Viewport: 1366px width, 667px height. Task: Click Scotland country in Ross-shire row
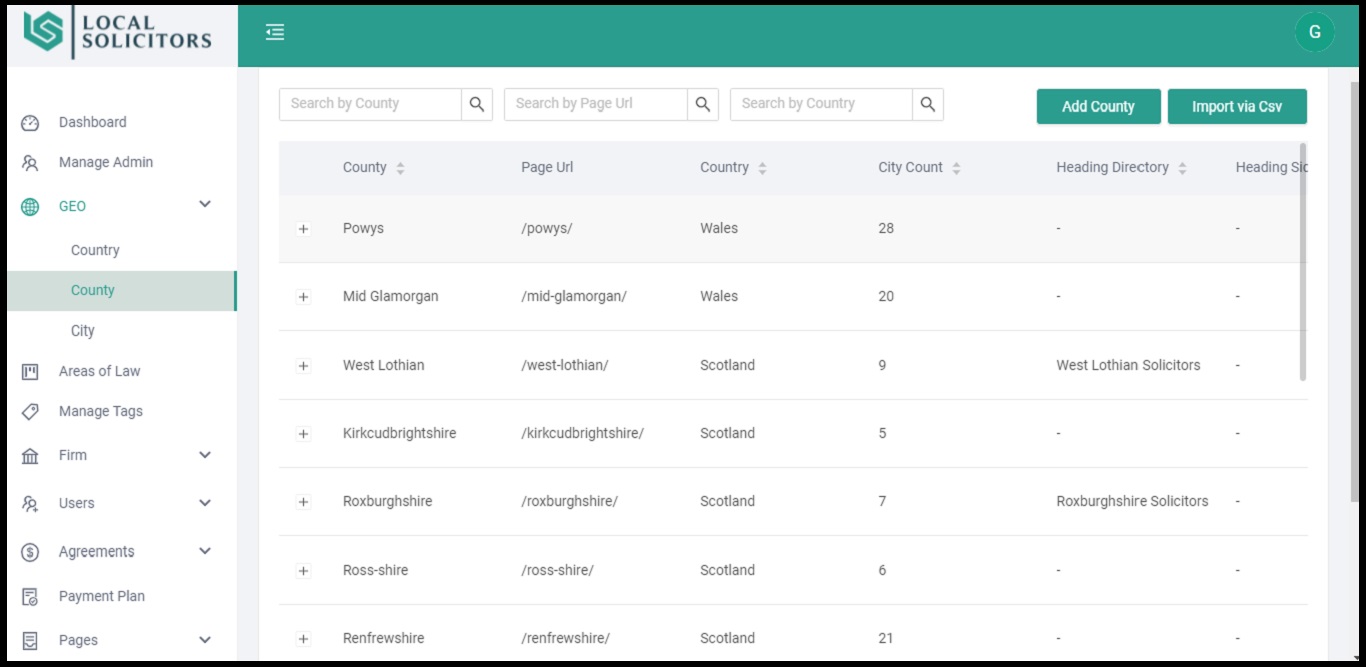[x=727, y=571]
